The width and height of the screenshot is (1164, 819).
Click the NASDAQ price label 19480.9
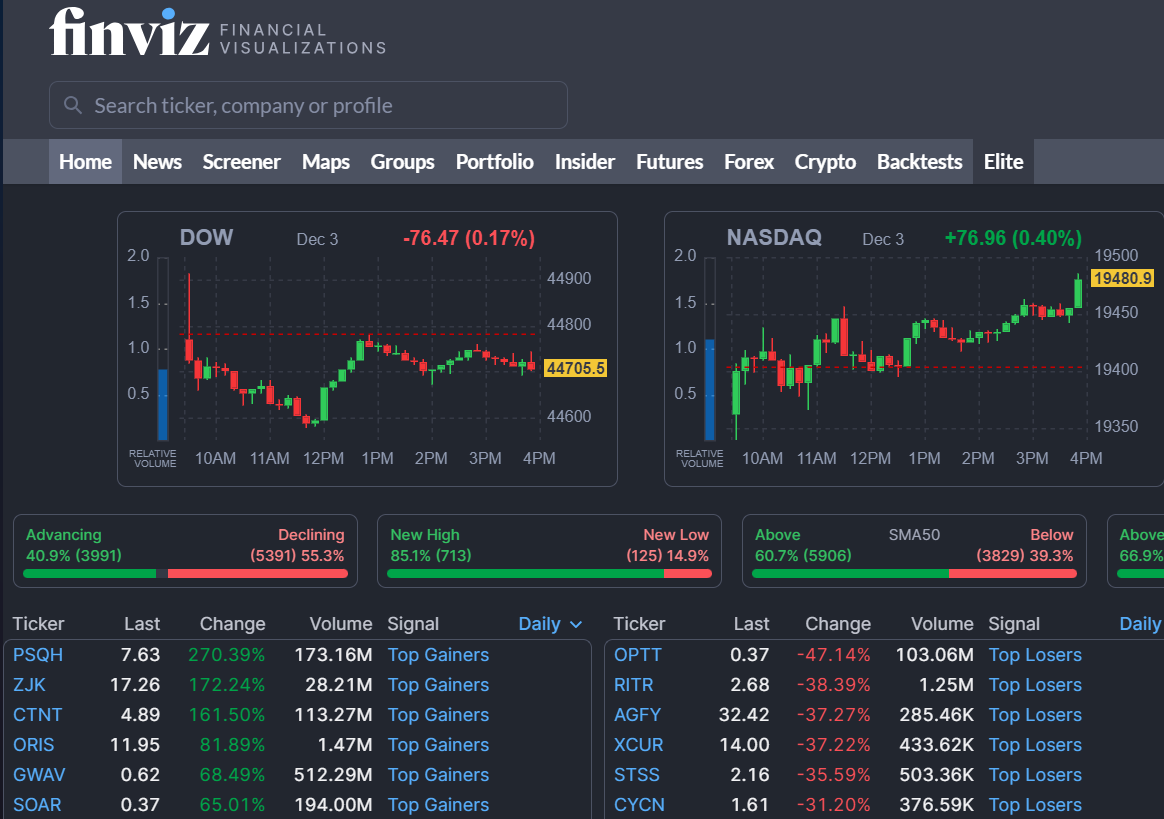(1122, 278)
